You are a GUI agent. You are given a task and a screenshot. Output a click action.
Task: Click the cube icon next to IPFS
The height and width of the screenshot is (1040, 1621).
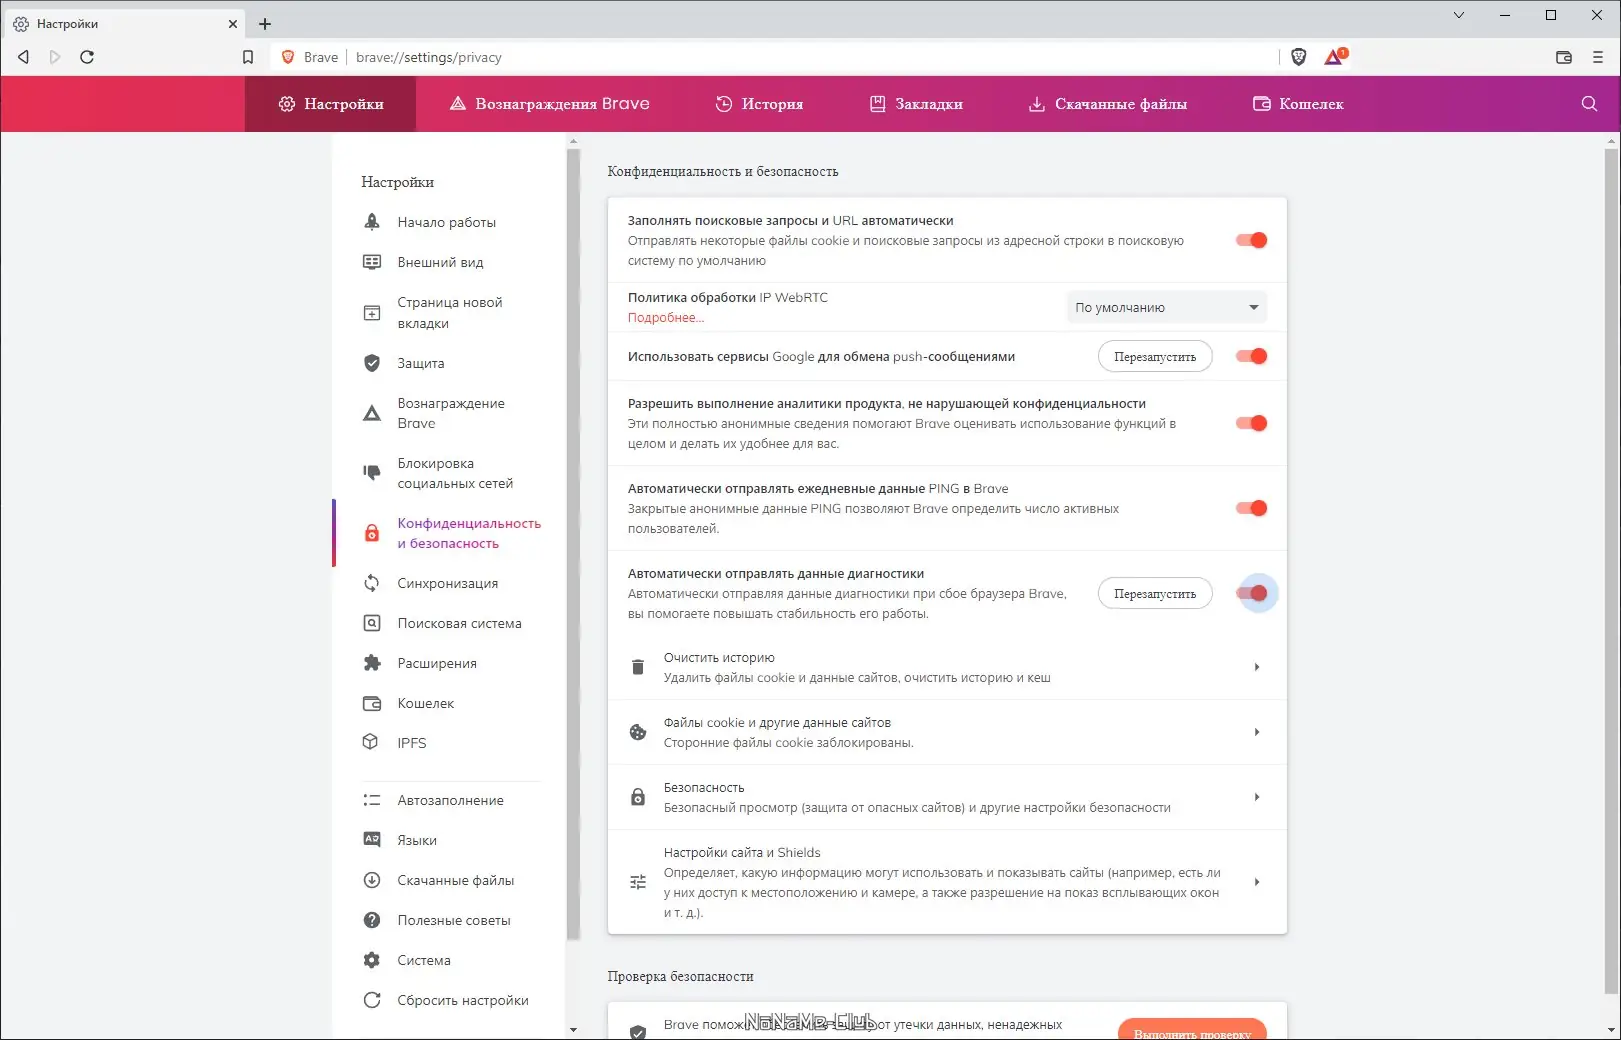[x=371, y=742]
